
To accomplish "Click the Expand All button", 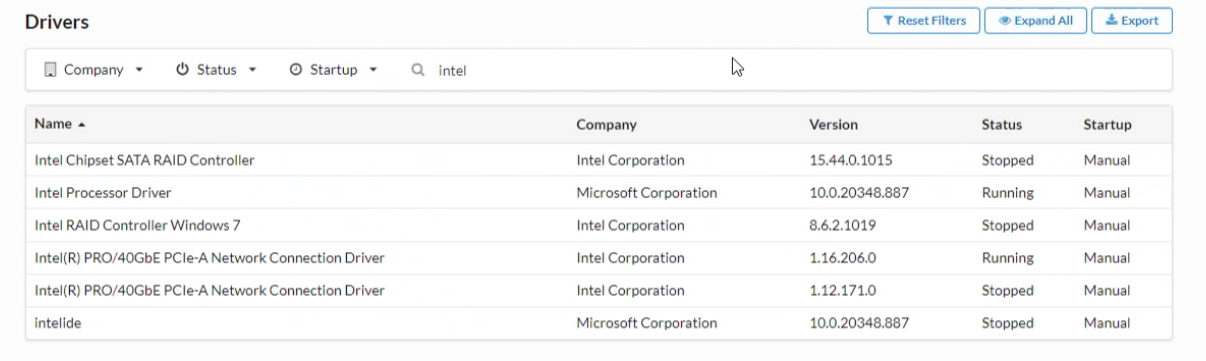I will click(x=1035, y=20).
